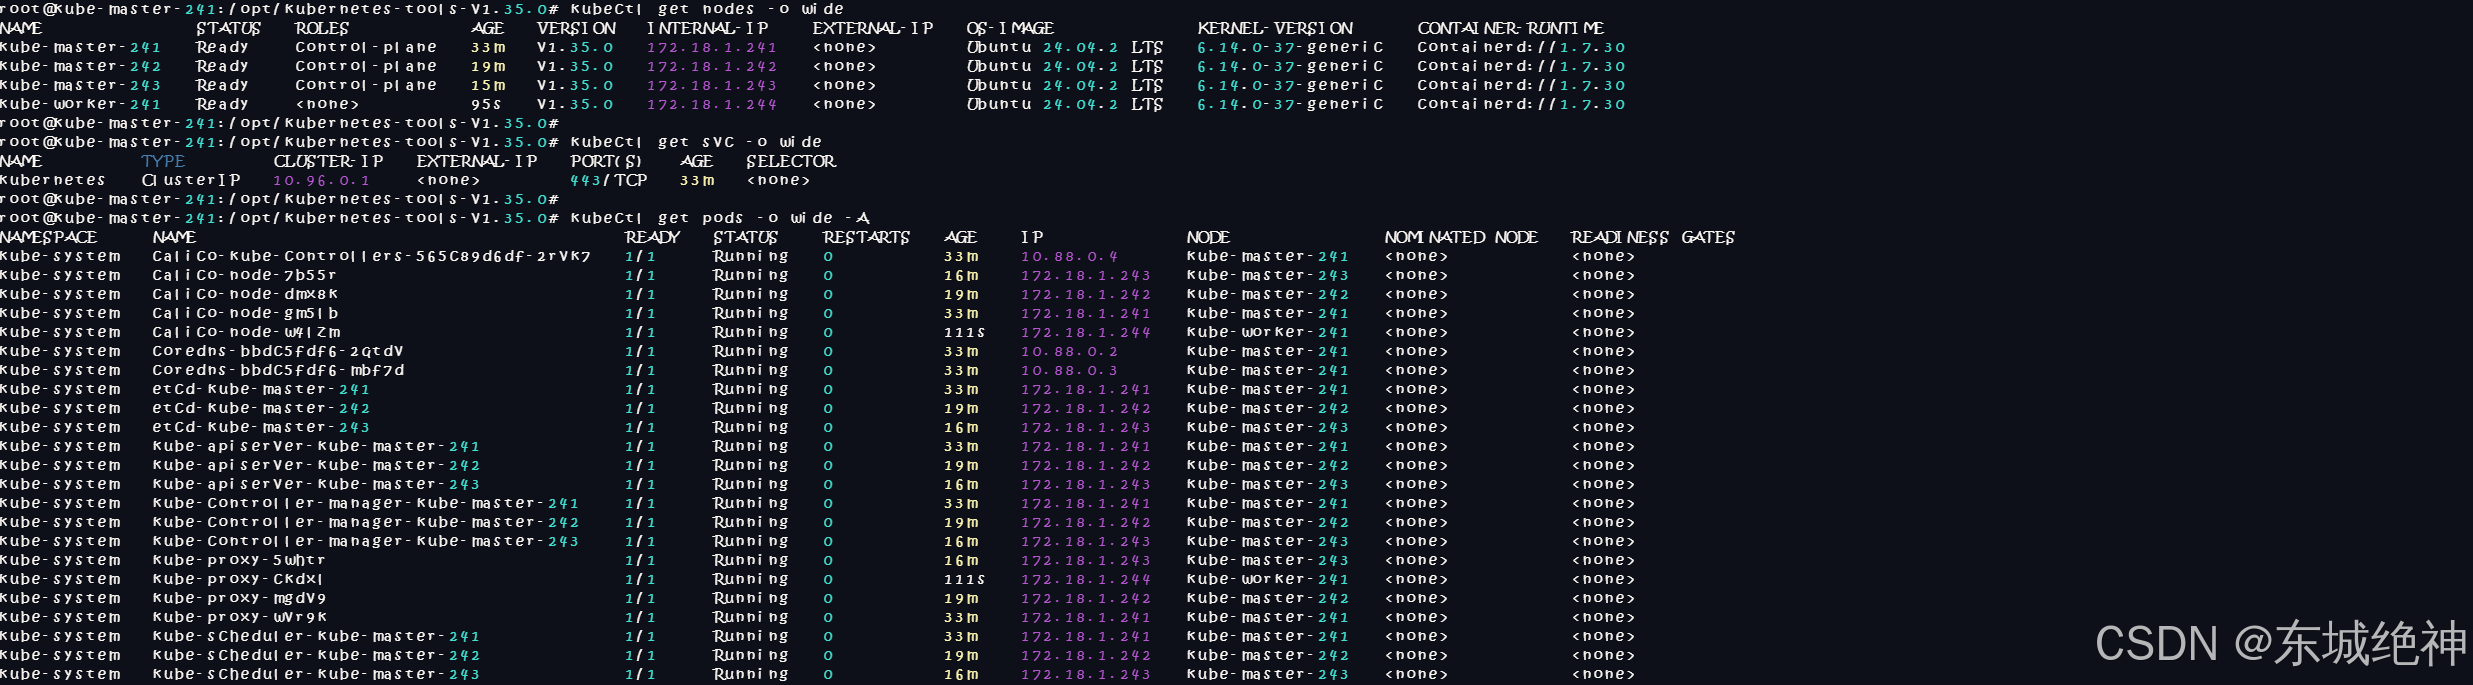
Task: Select pod name kube-apiserver-kube-master-243
Action: (x=316, y=485)
